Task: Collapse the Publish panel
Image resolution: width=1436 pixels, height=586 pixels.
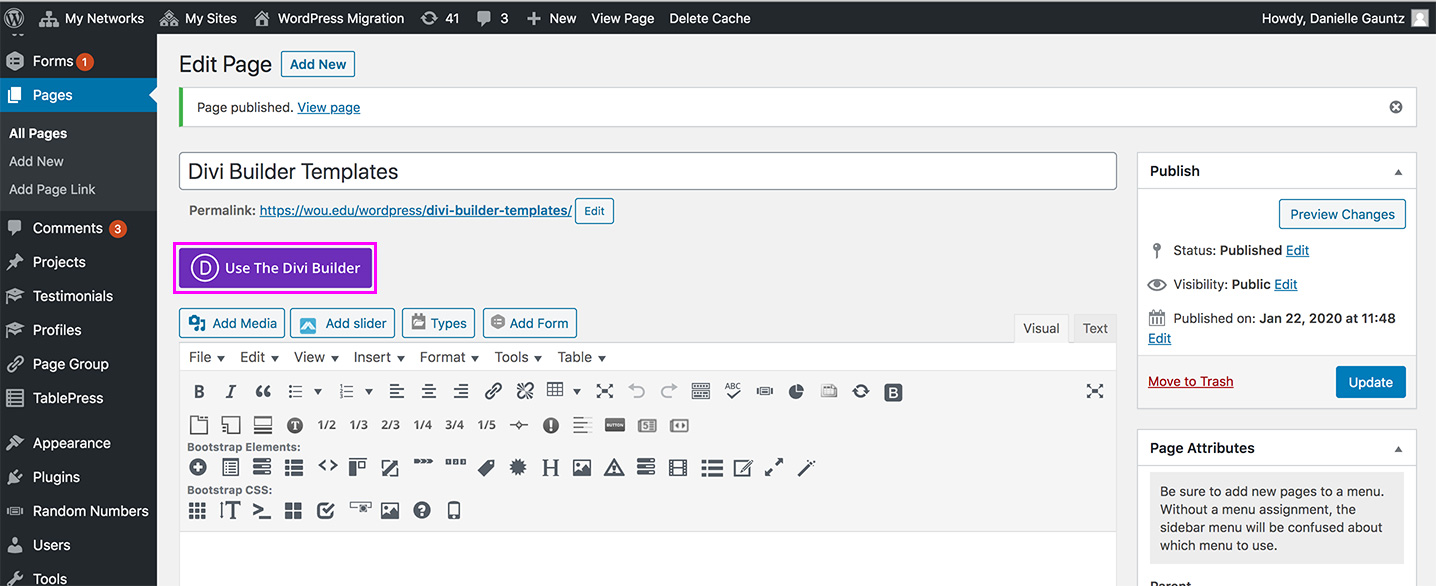Action: tap(1398, 170)
